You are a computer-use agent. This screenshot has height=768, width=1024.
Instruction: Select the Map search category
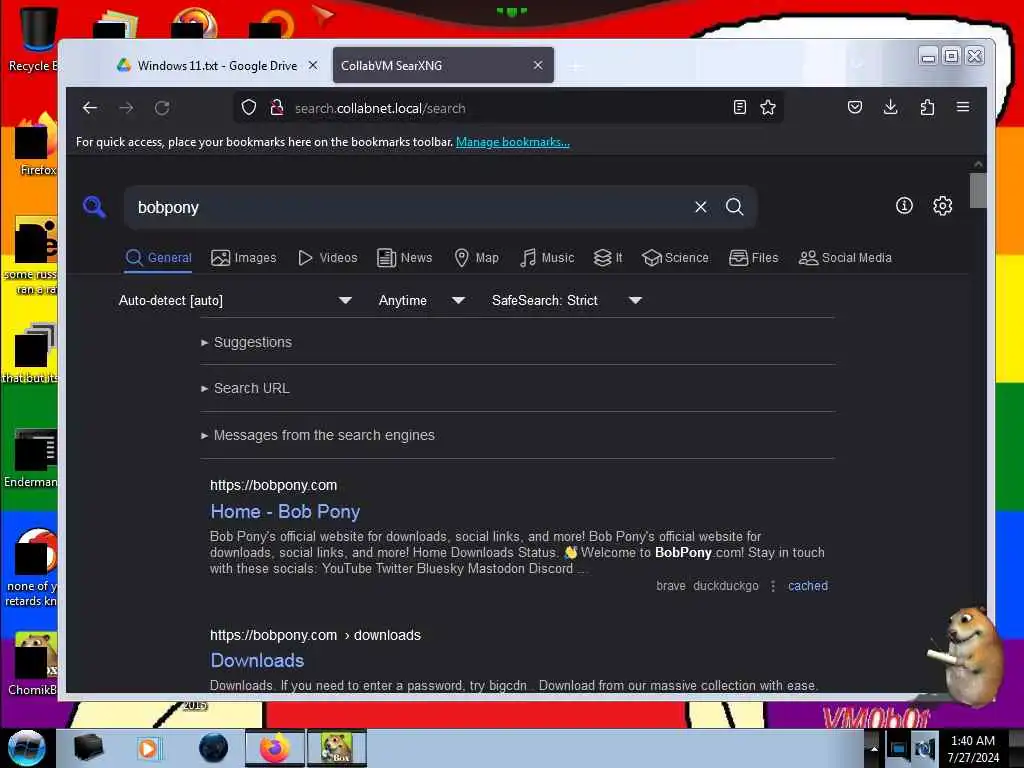pos(477,258)
